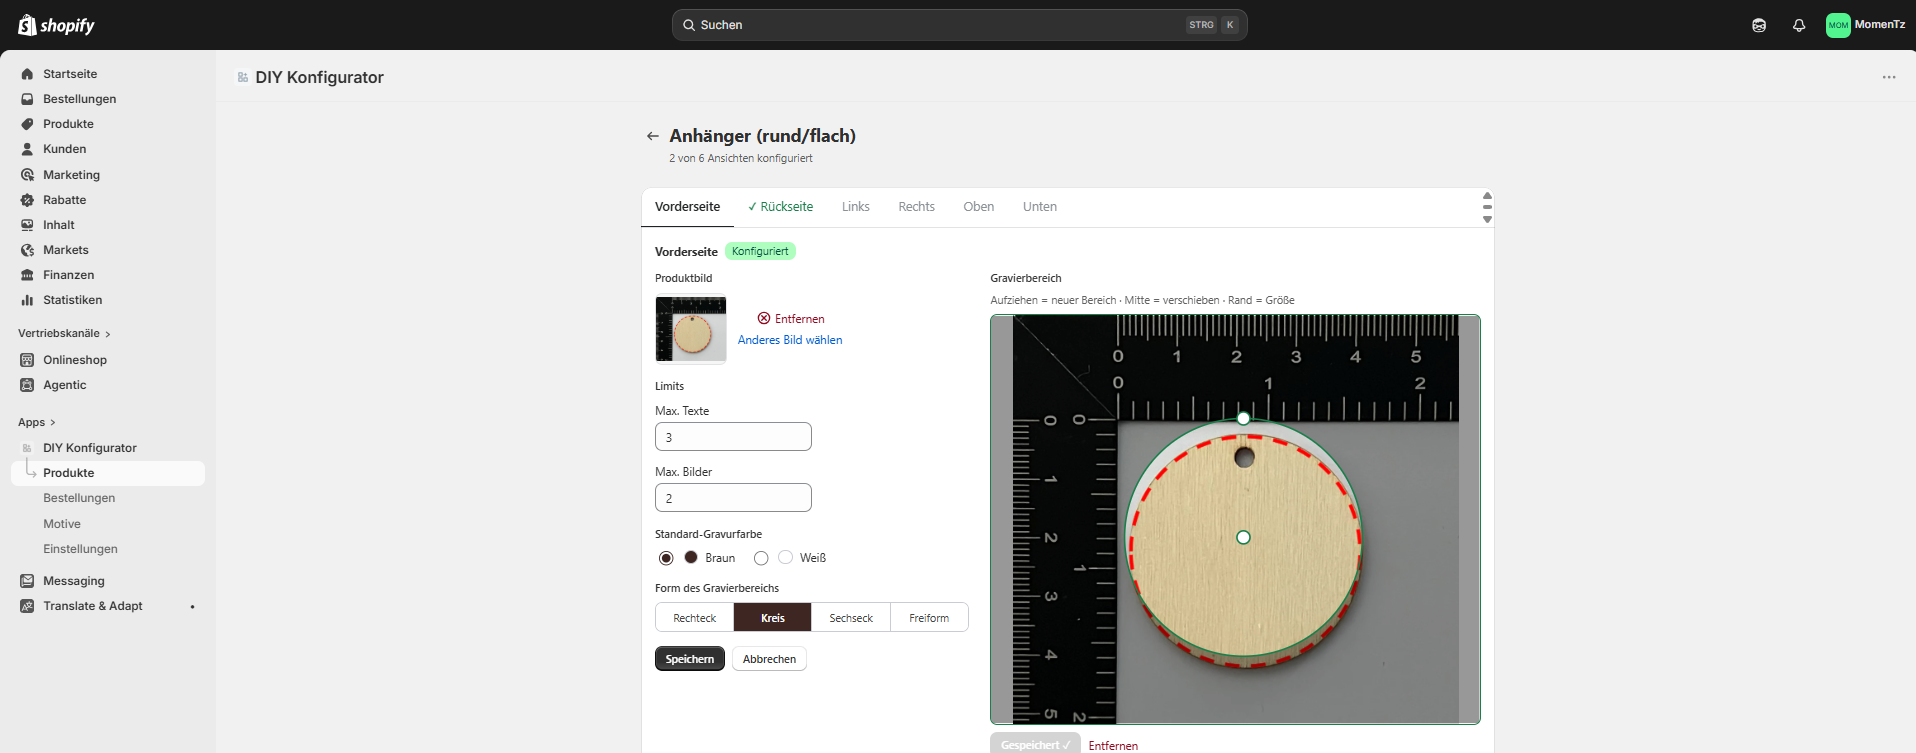Switch to the Links tab

855,207
